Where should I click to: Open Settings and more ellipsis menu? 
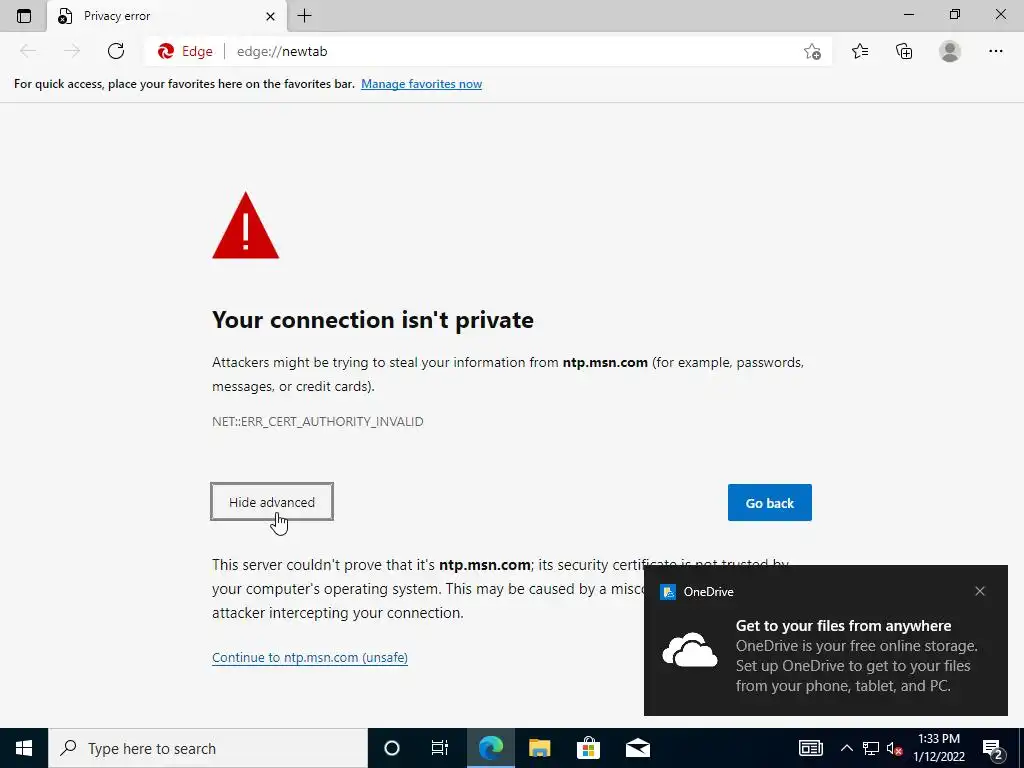tap(995, 51)
